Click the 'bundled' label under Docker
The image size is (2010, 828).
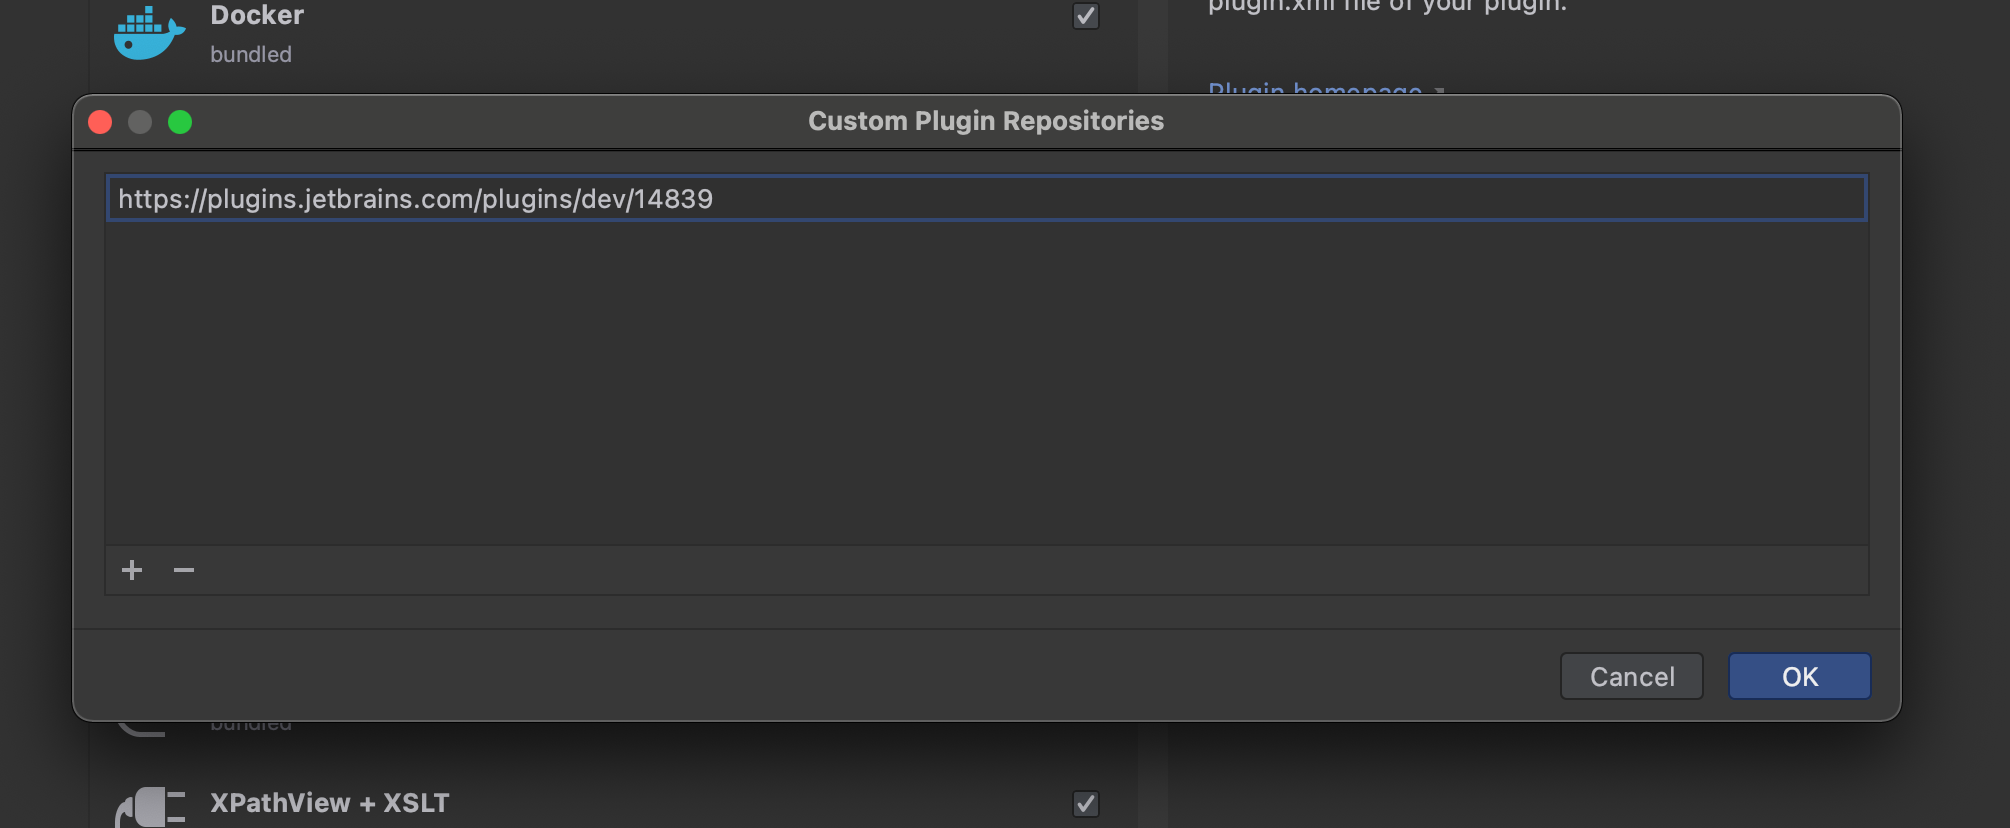pos(251,54)
